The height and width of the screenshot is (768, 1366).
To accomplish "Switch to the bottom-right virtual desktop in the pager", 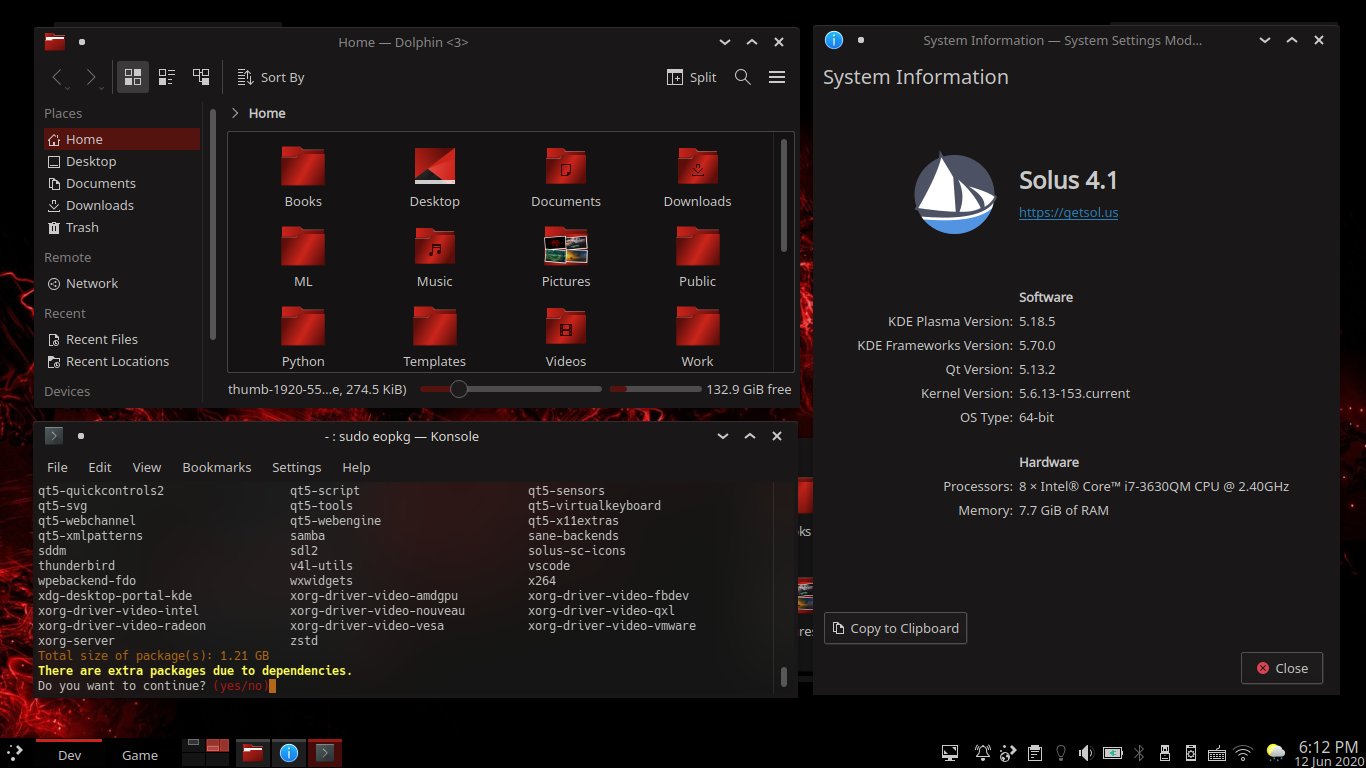I will 218,759.
